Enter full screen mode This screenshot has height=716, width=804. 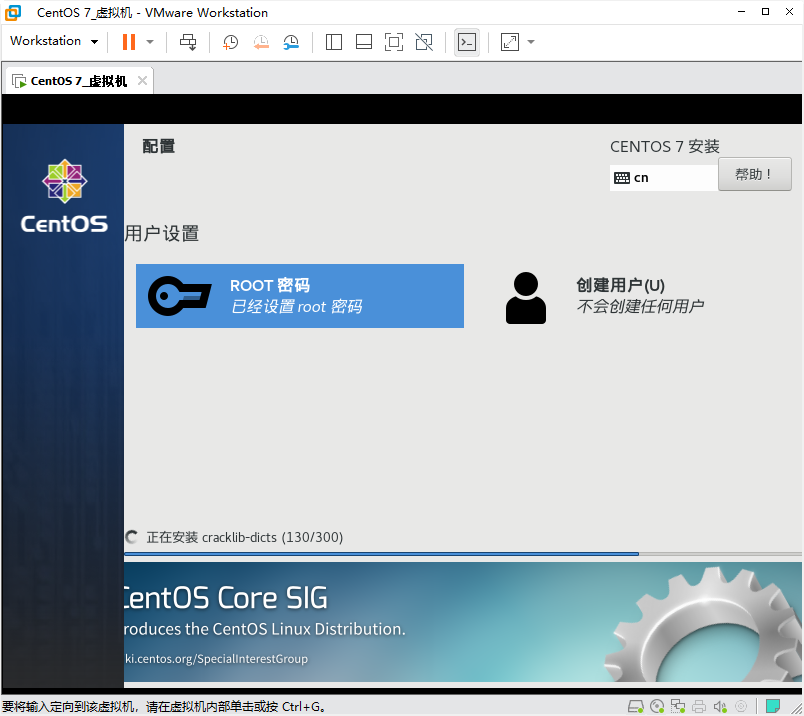[394, 42]
